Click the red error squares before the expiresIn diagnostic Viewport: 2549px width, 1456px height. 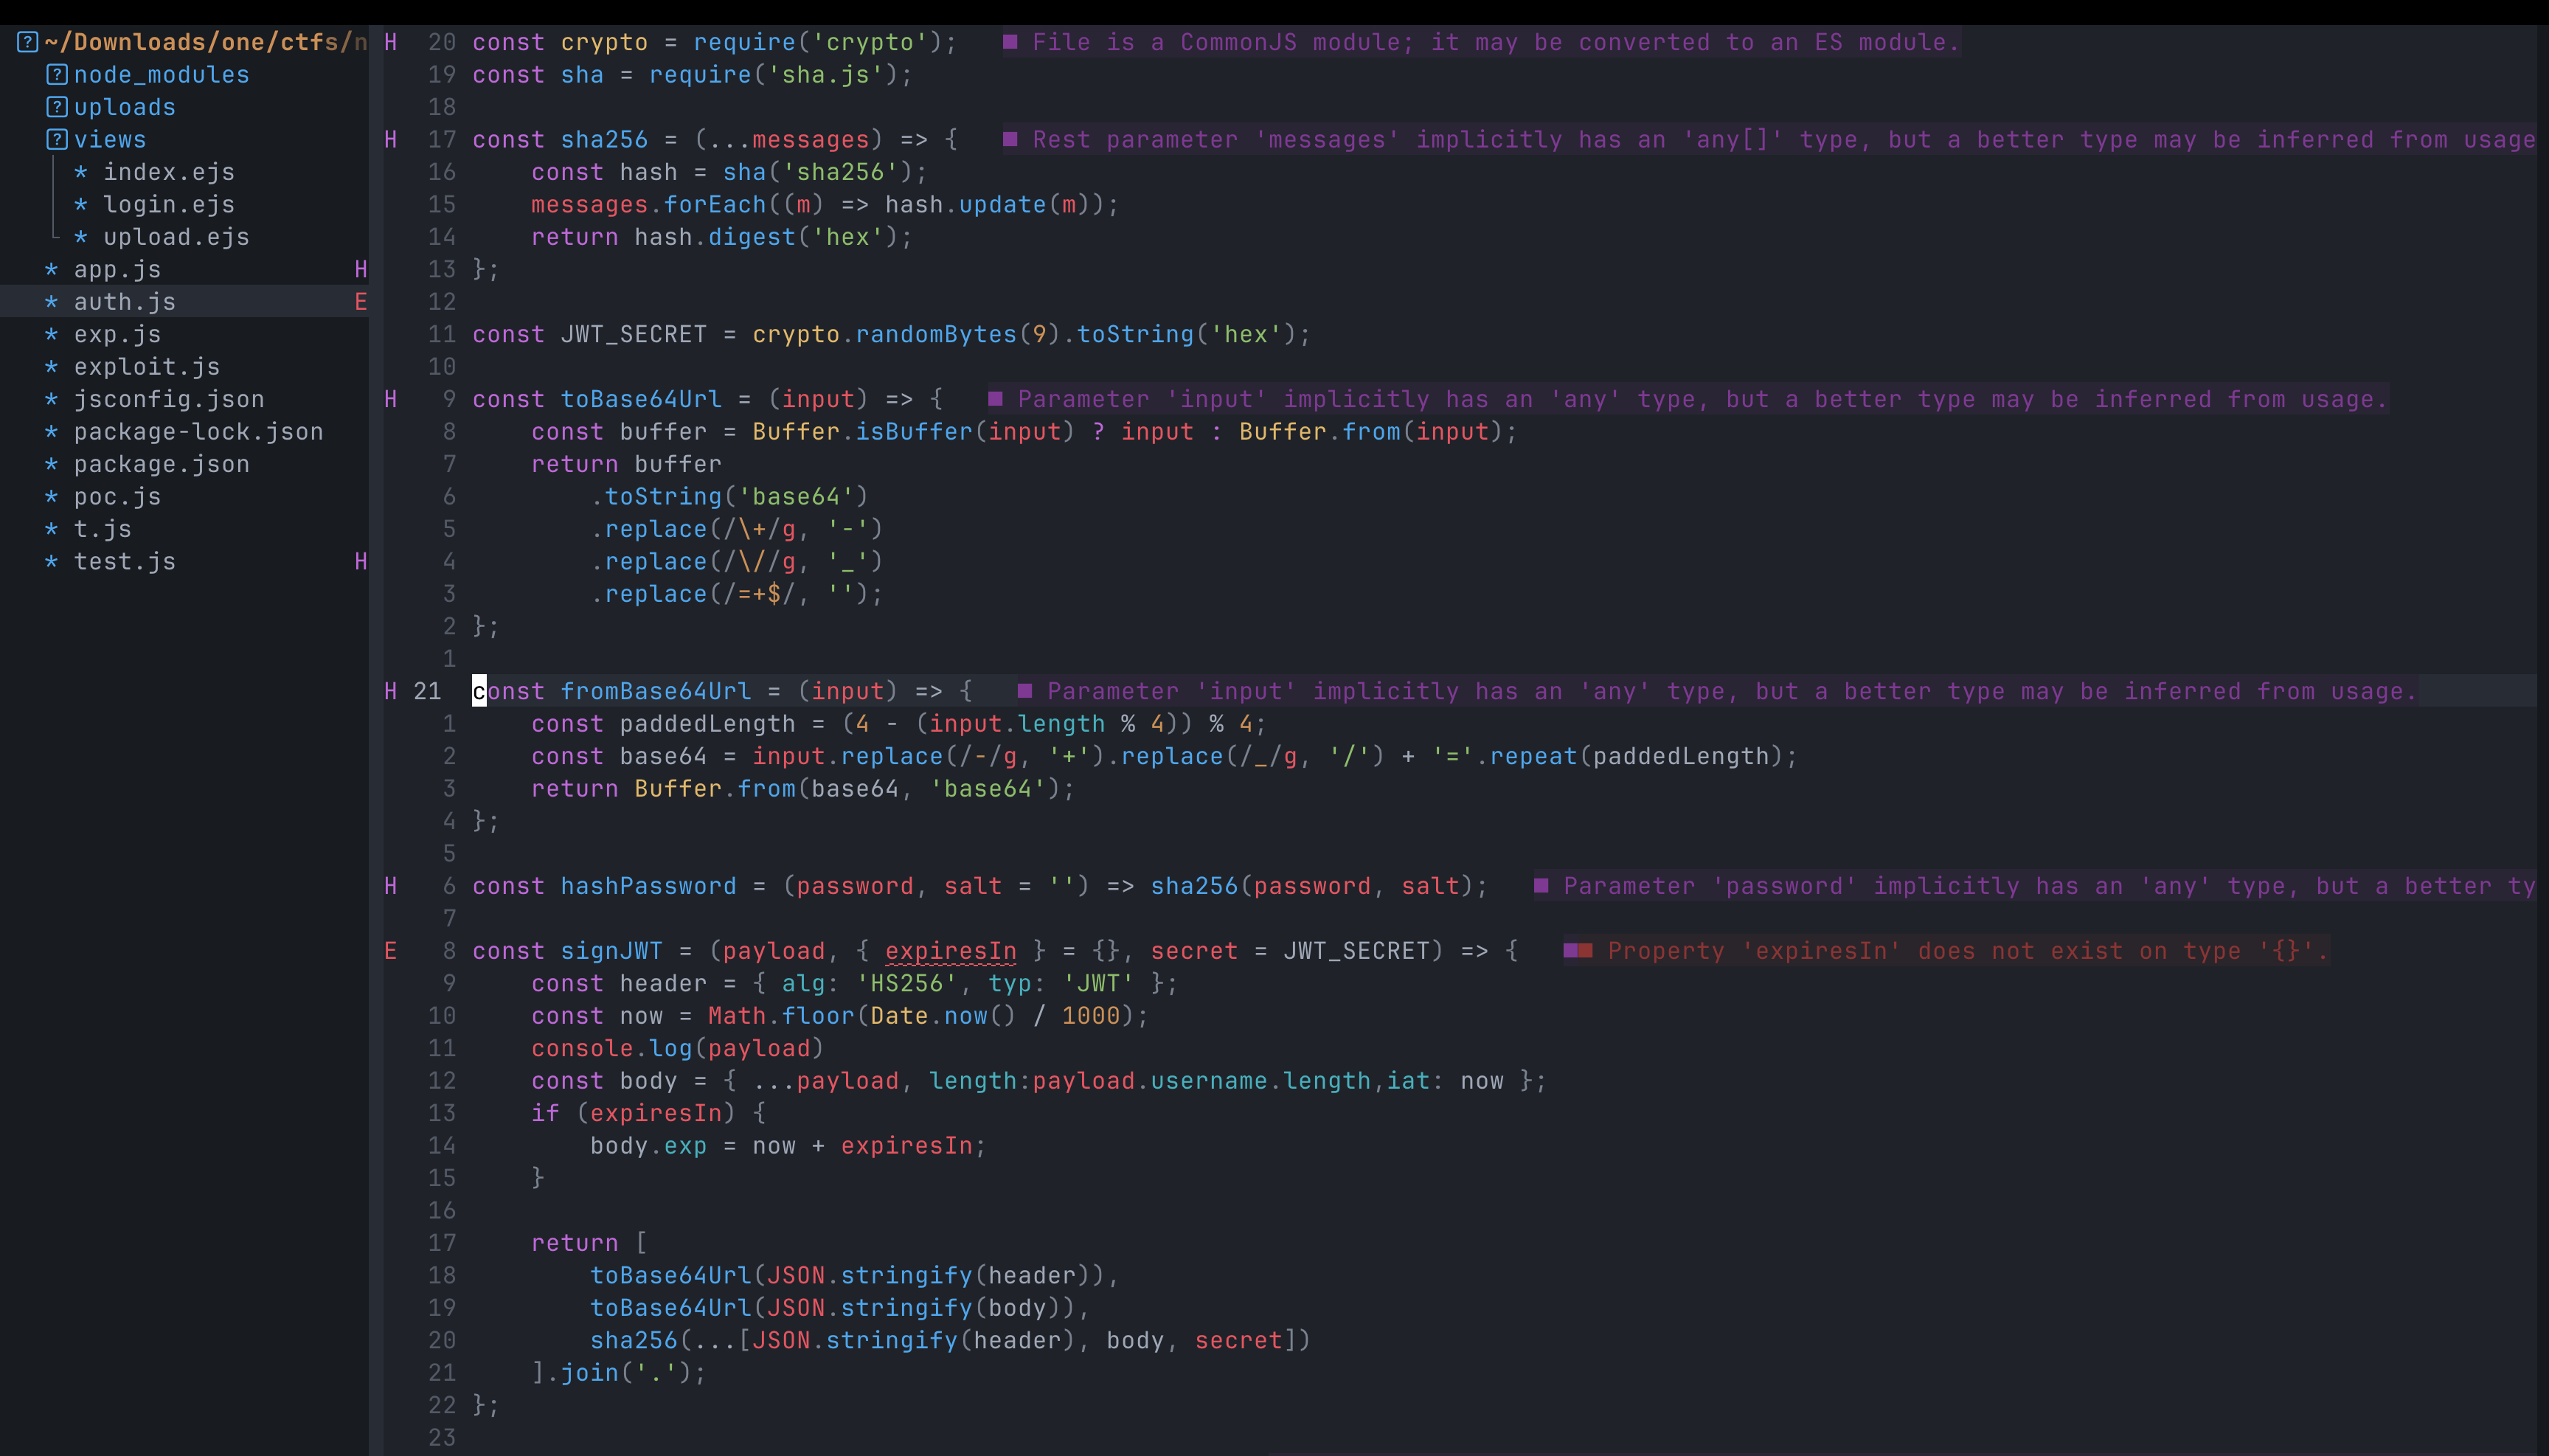tap(1578, 951)
